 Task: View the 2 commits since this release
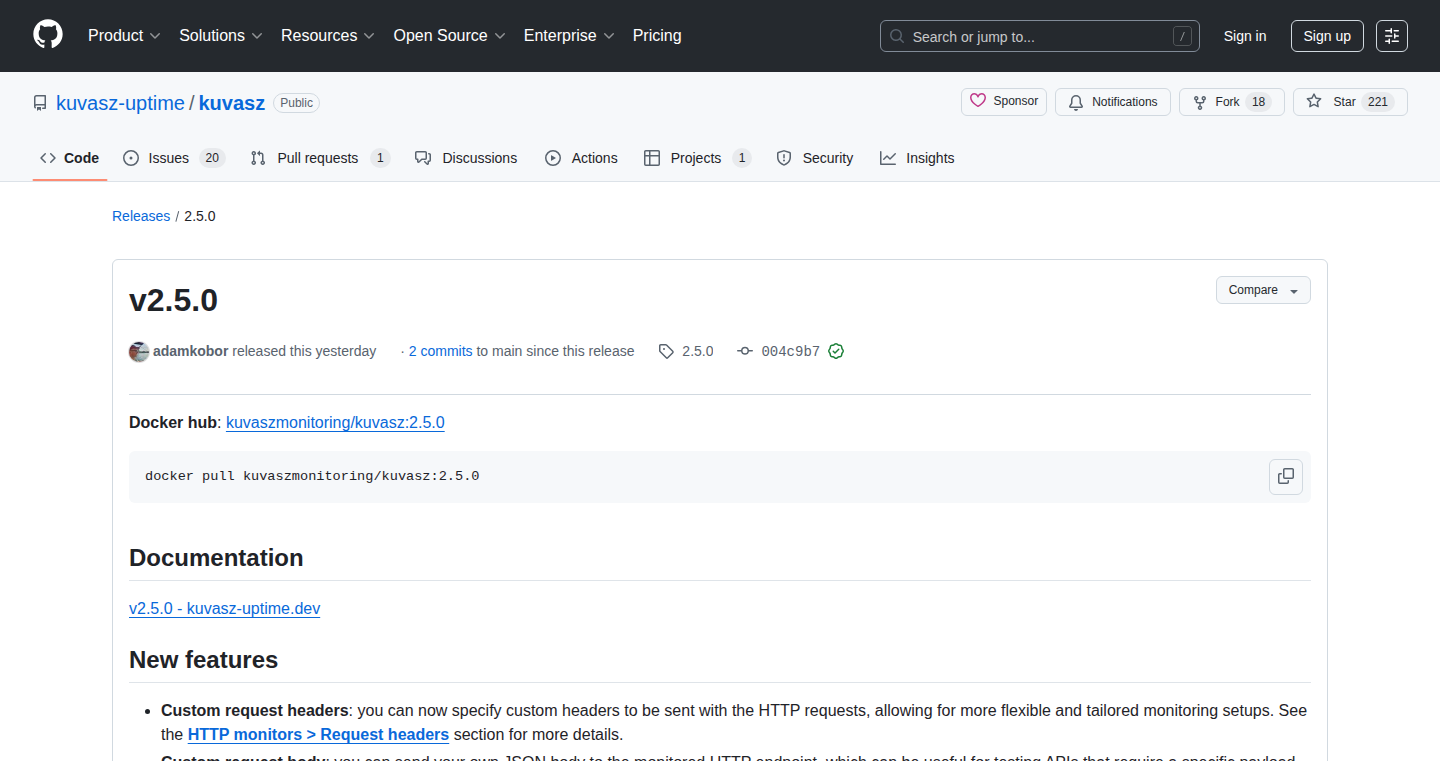(x=440, y=351)
